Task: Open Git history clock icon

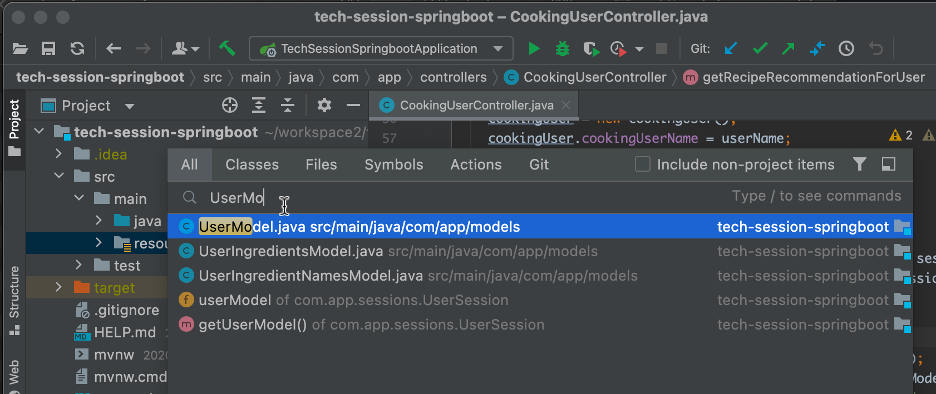Action: [x=846, y=49]
